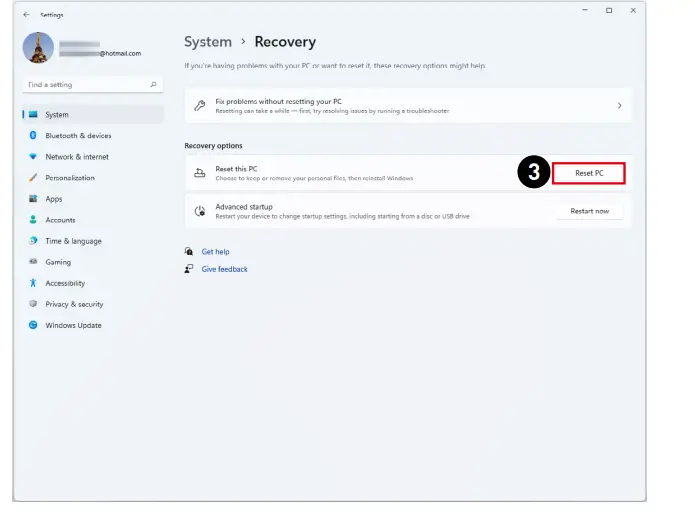Click the Privacy shield icon
The height and width of the screenshot is (514, 695).
(x=33, y=304)
